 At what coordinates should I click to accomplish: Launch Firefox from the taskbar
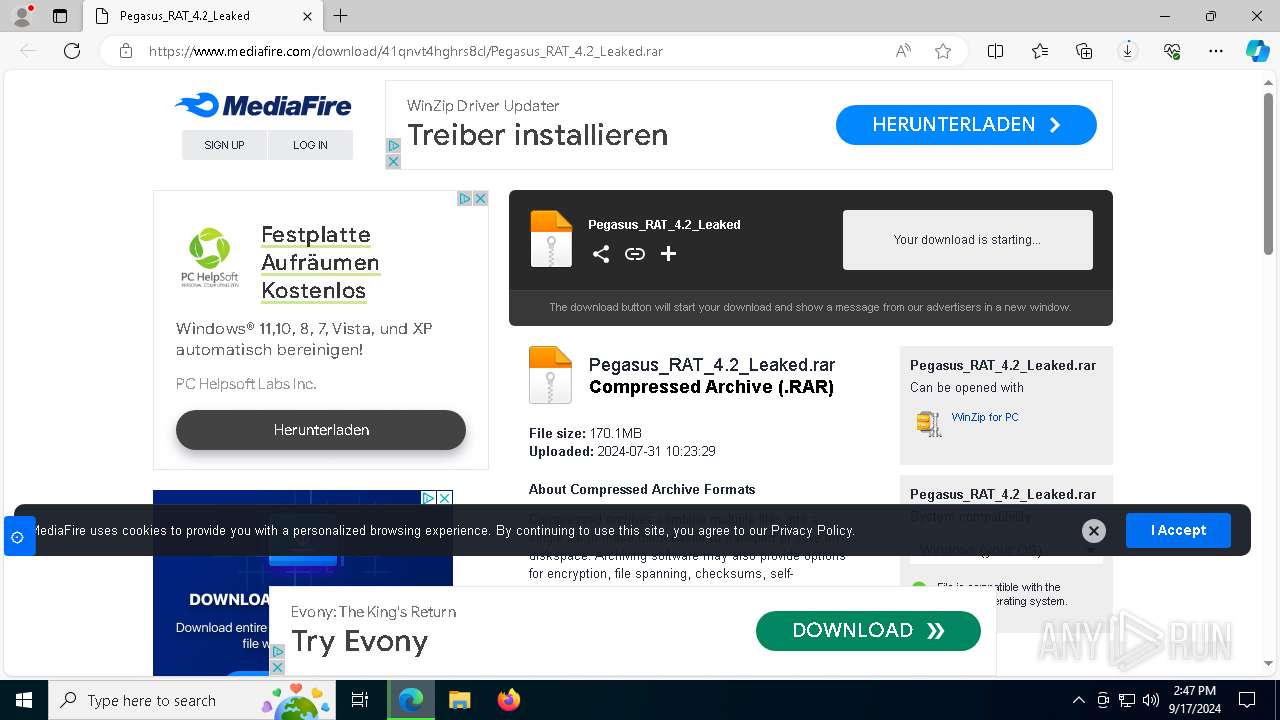click(508, 700)
